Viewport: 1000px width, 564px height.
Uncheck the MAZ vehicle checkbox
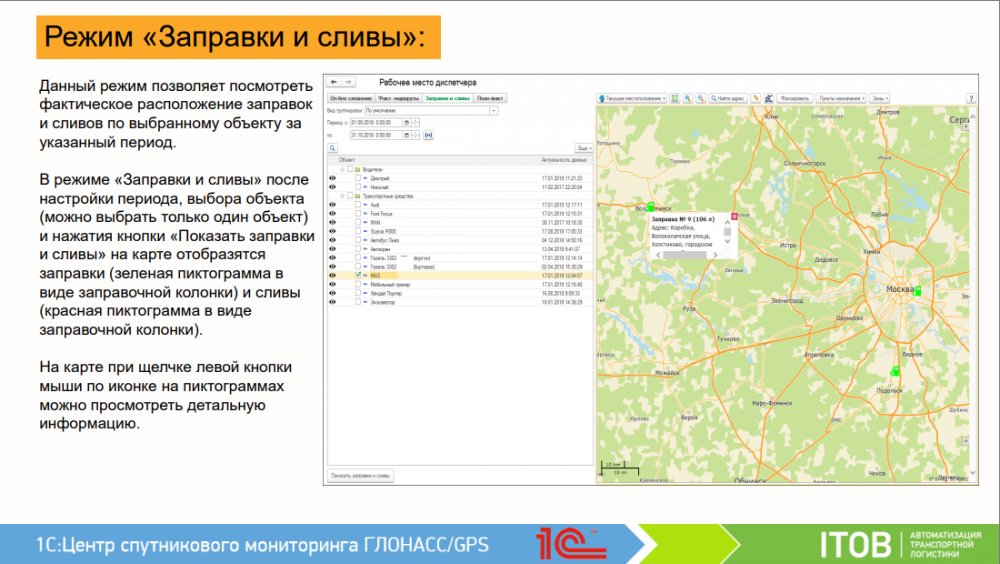(x=358, y=275)
